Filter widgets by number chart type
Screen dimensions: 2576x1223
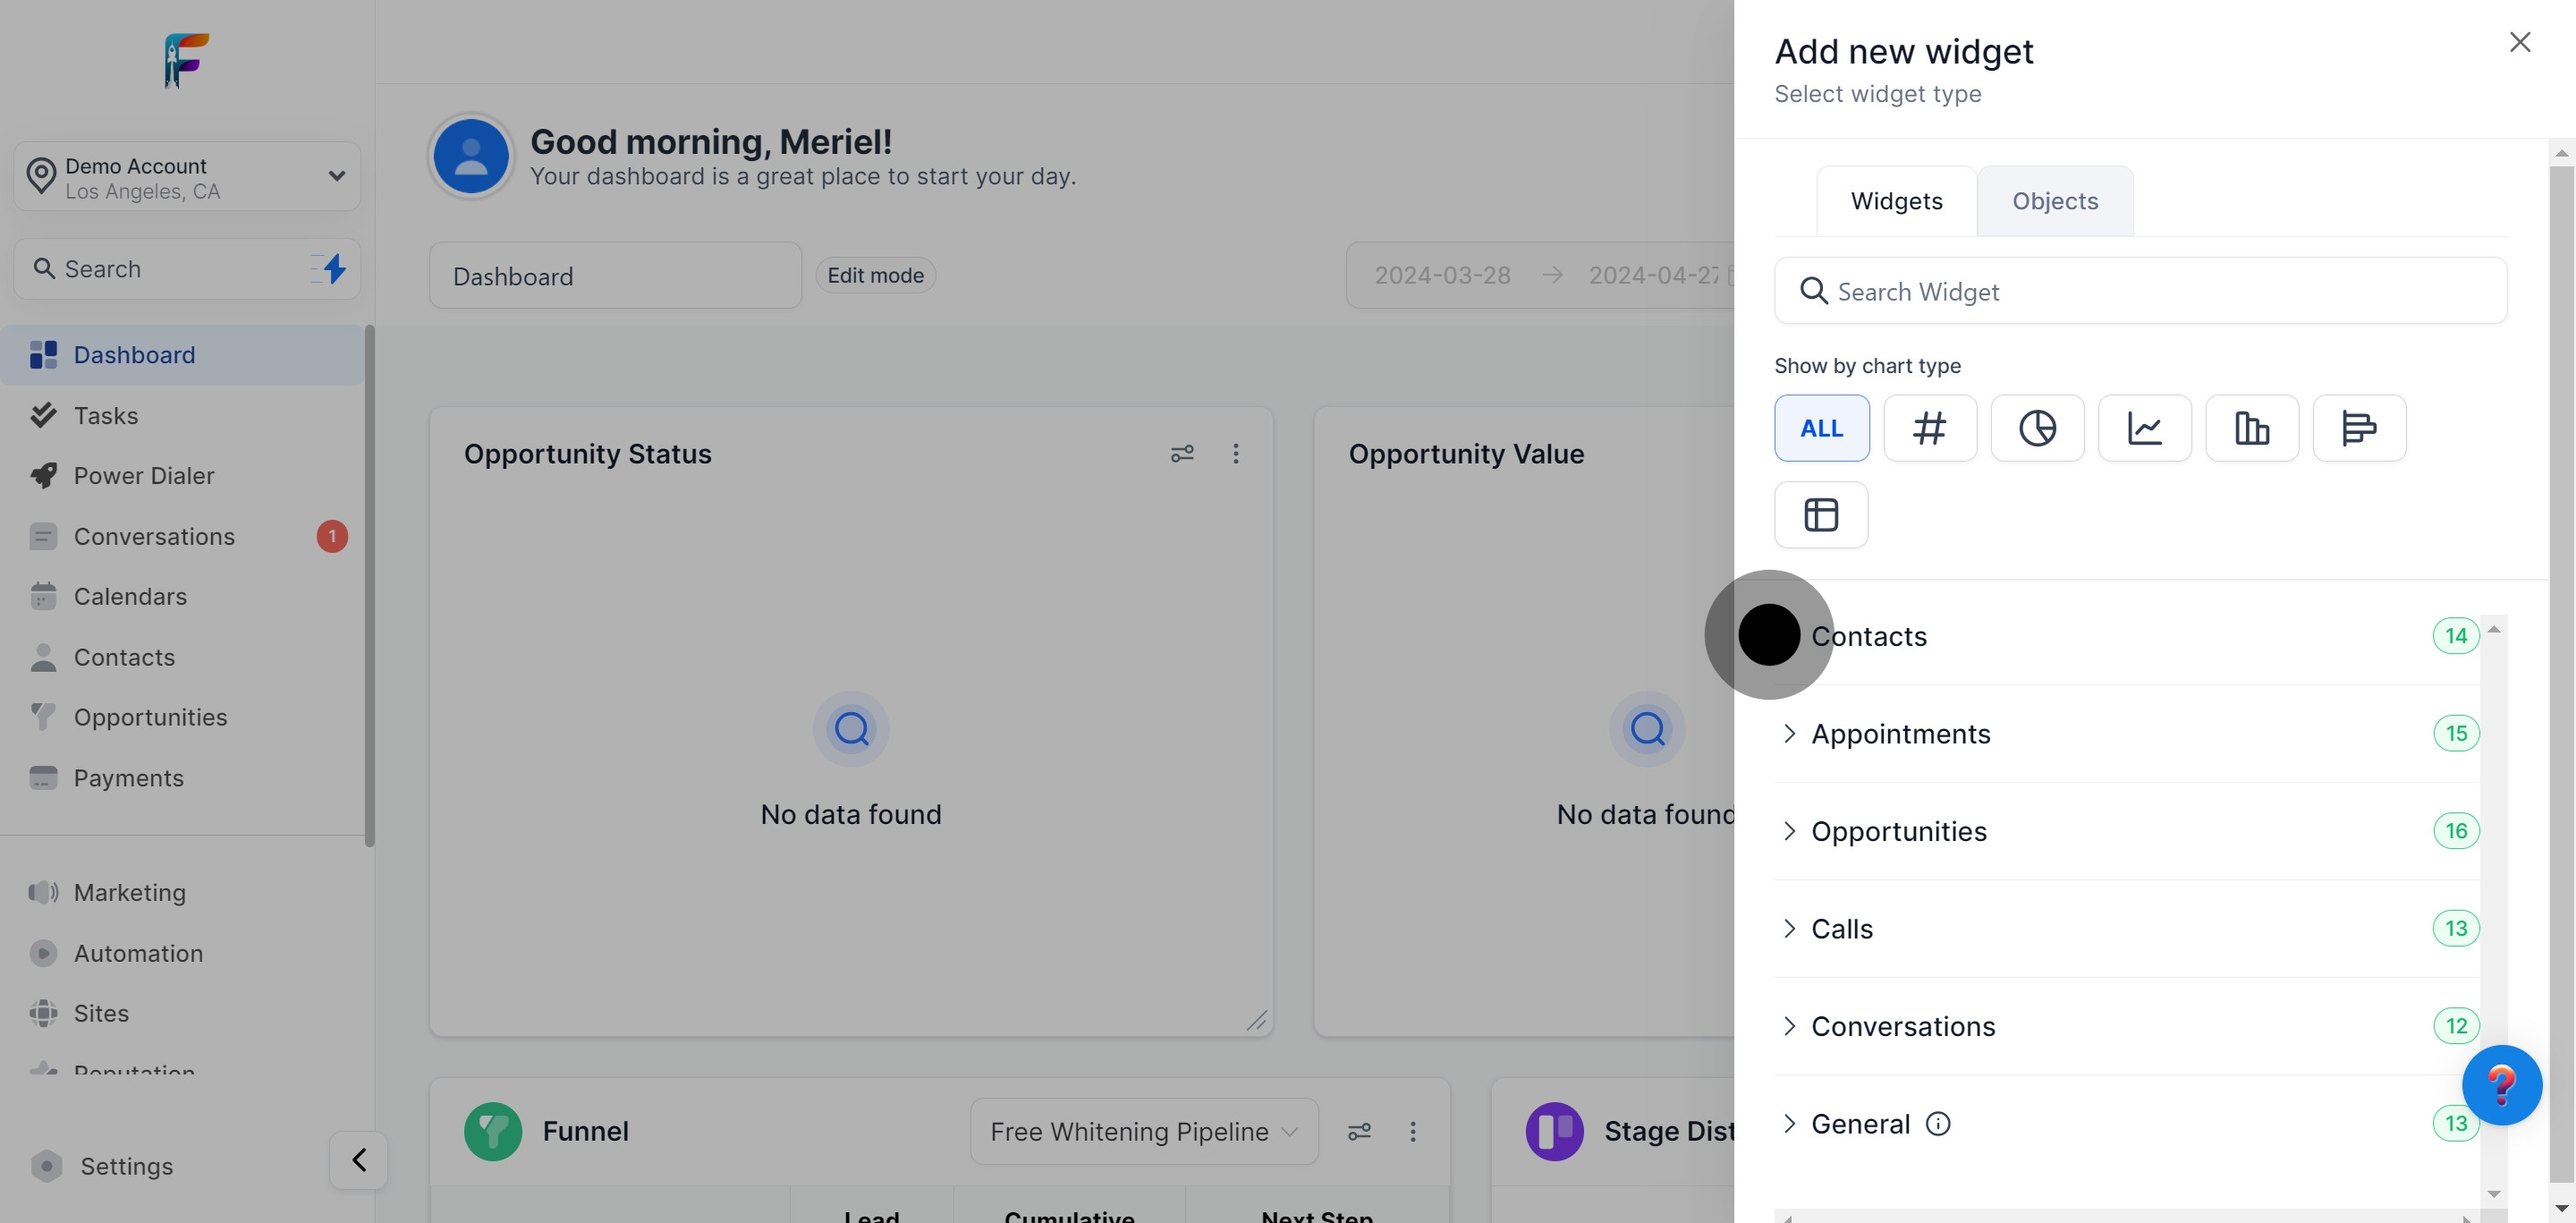click(x=1929, y=428)
